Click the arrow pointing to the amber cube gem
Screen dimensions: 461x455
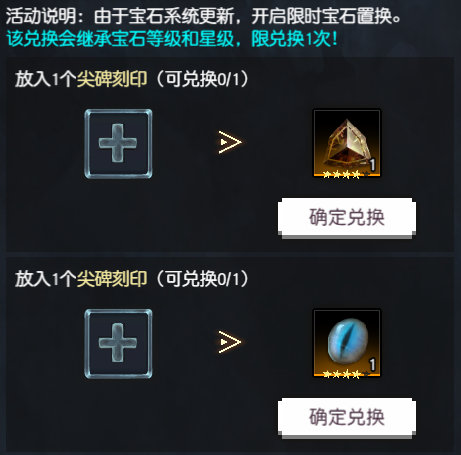pyautogui.click(x=230, y=142)
